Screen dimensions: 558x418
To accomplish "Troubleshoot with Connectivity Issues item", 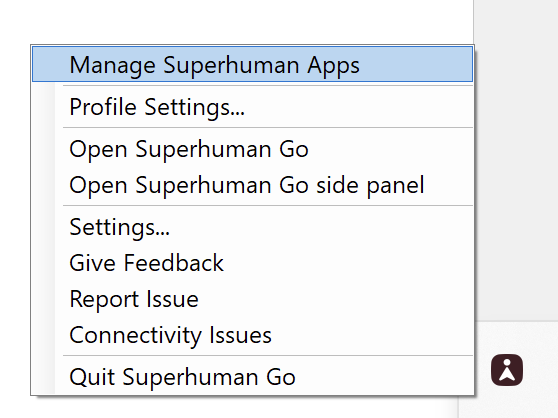I will (252, 335).
